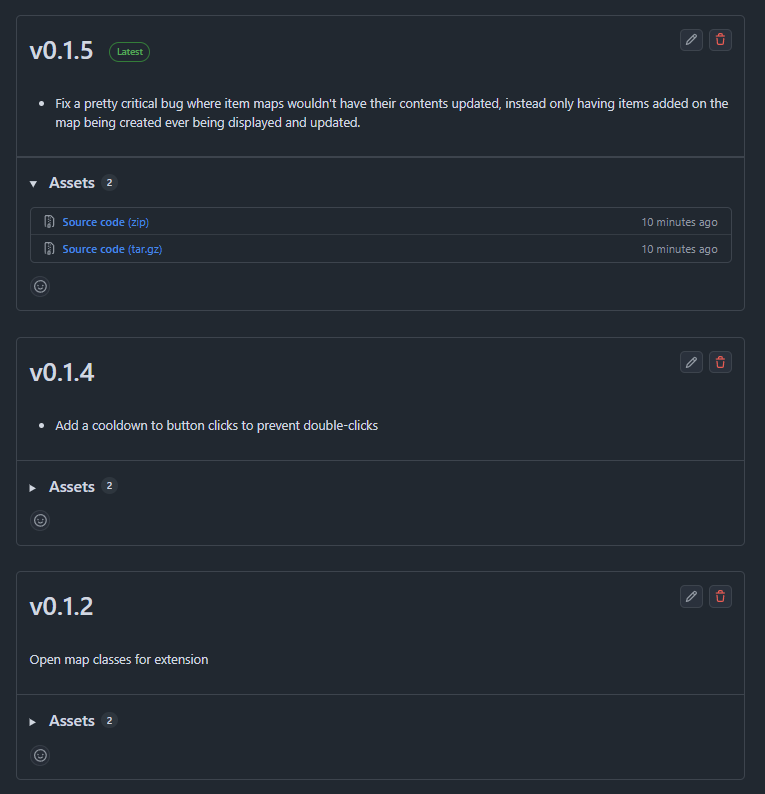Delete the v0.1.2 release using trash icon
The height and width of the screenshot is (794, 765).
click(720, 596)
